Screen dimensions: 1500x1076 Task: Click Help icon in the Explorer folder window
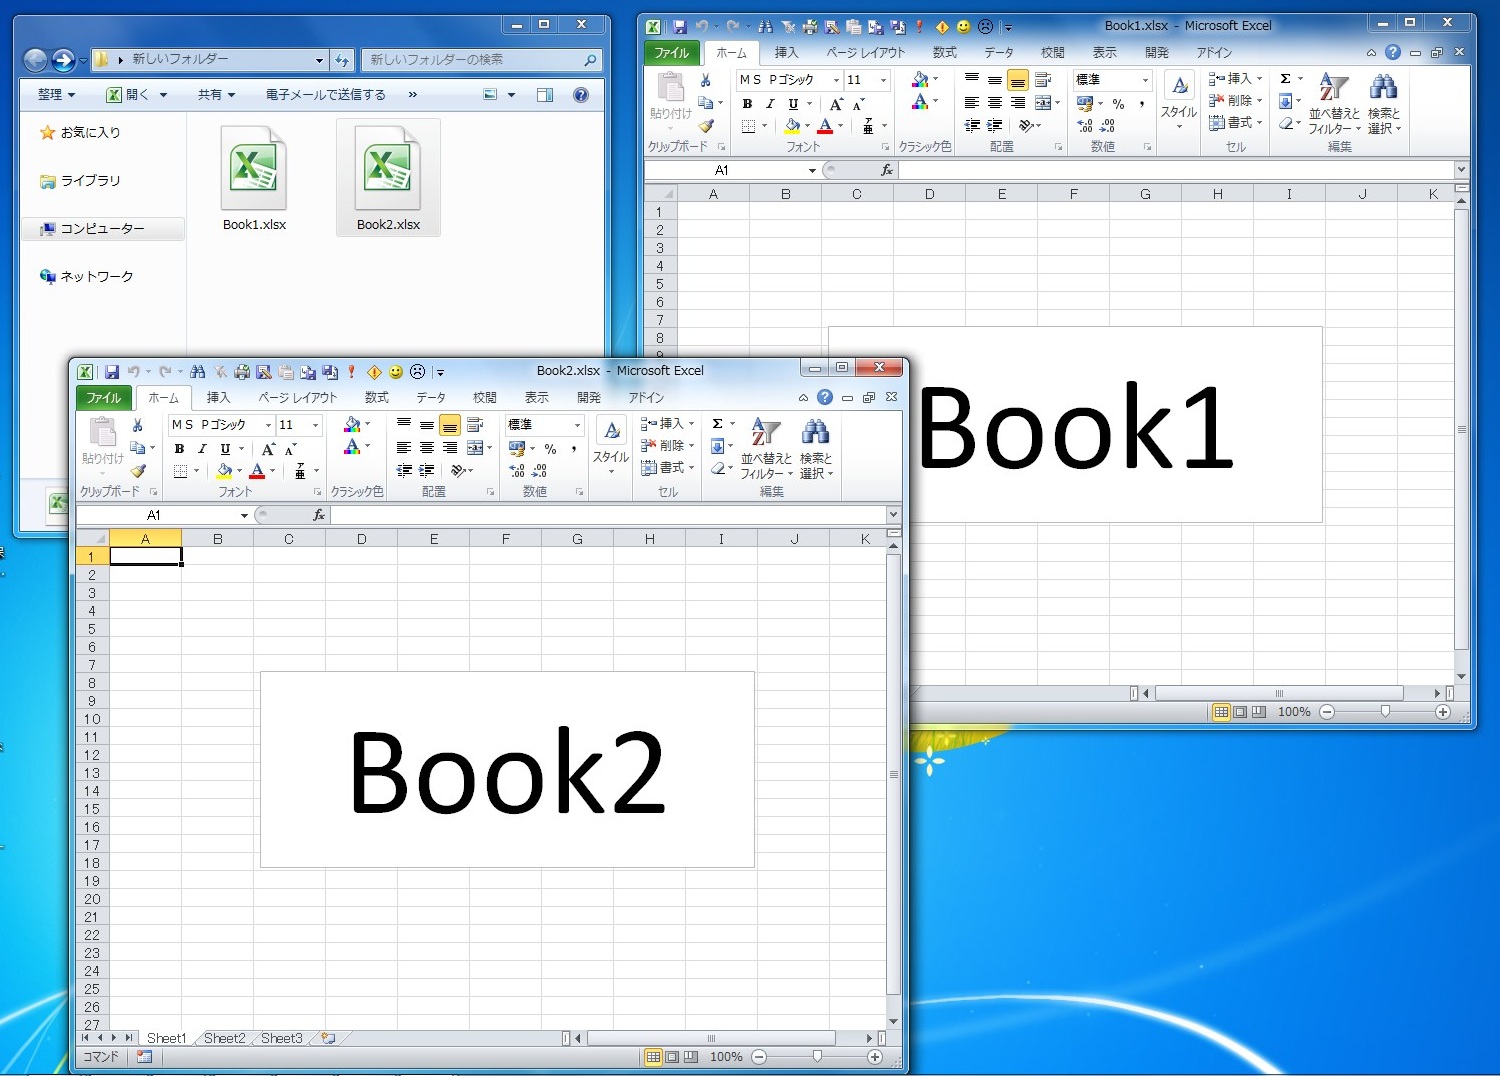point(581,95)
